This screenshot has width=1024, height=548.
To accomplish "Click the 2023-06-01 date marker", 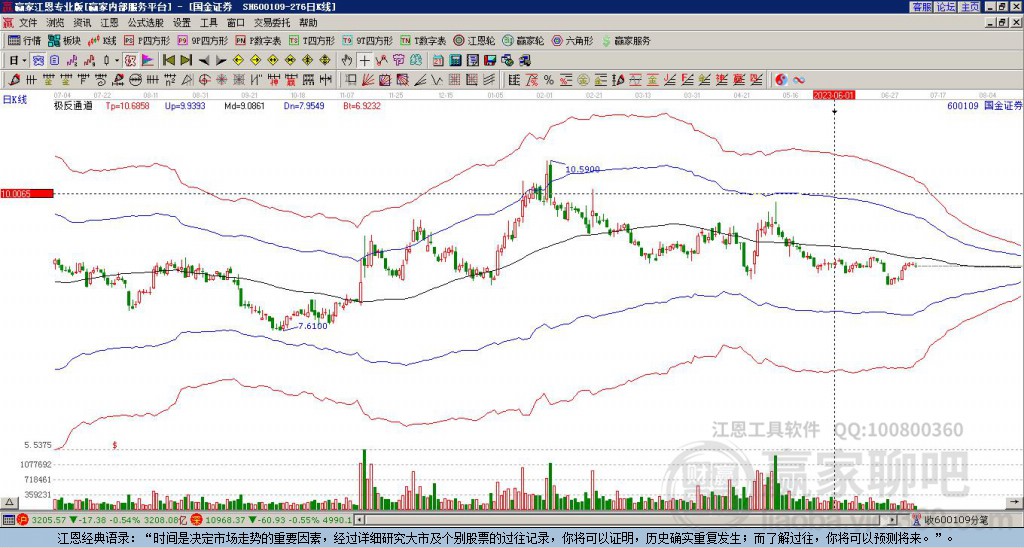I will (x=834, y=95).
